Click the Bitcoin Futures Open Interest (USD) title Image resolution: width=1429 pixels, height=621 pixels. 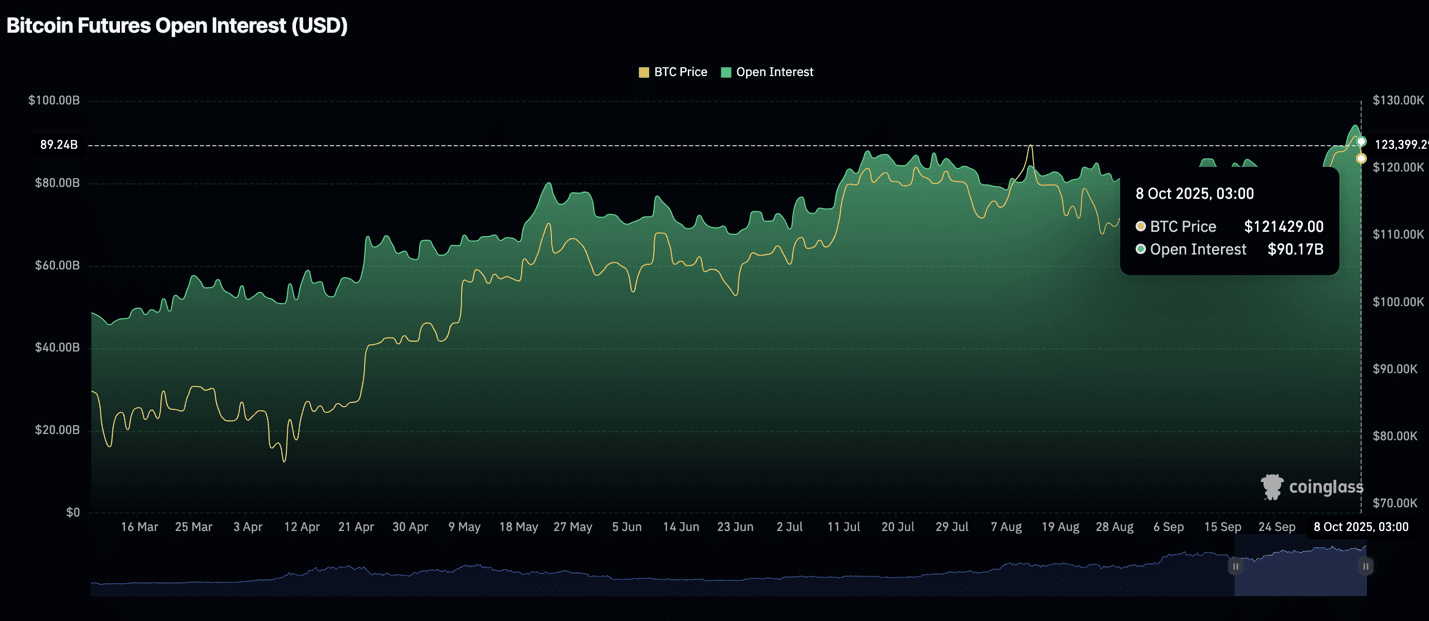pos(177,27)
